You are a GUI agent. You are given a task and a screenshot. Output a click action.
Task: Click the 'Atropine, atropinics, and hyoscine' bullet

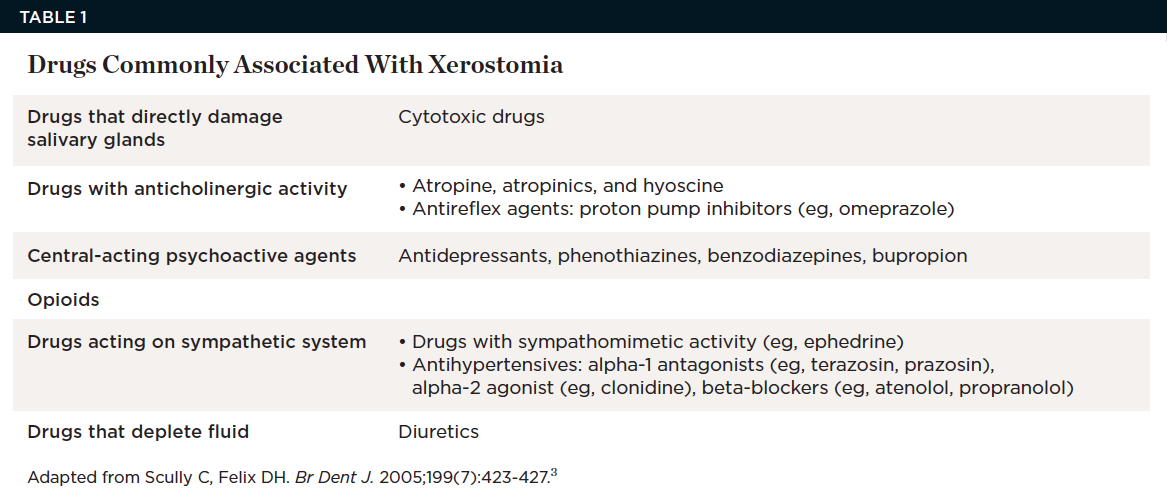click(x=566, y=186)
